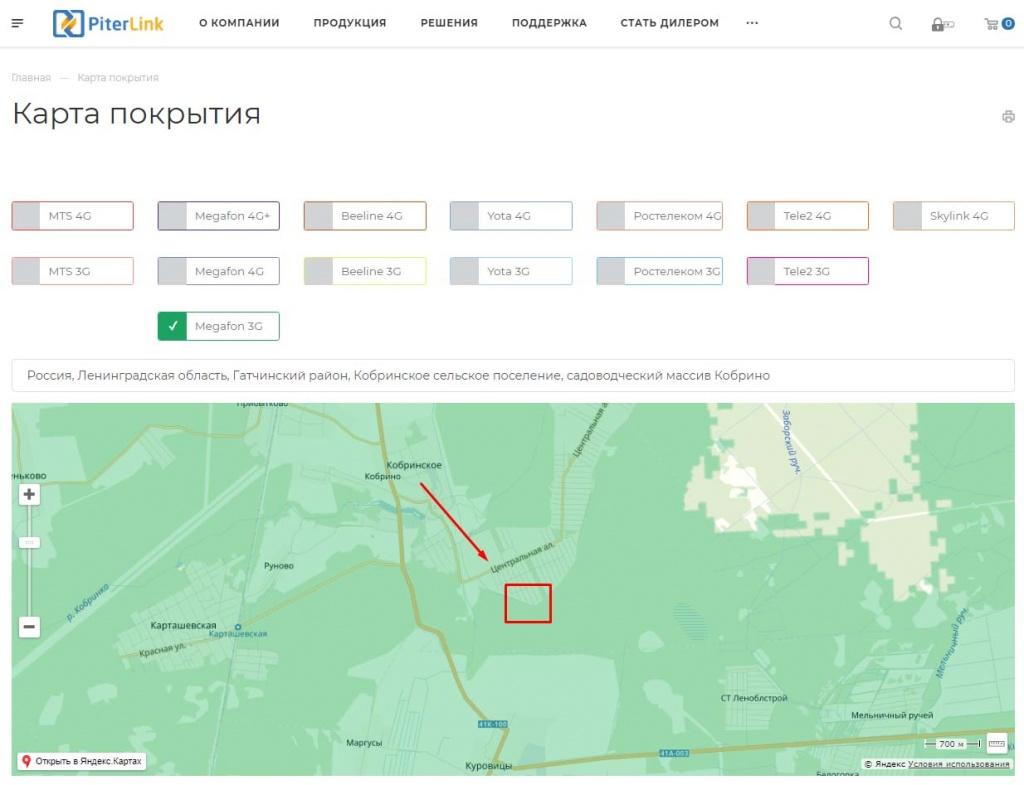
Task: Open map in Яндекс.Картах
Action: coord(82,761)
